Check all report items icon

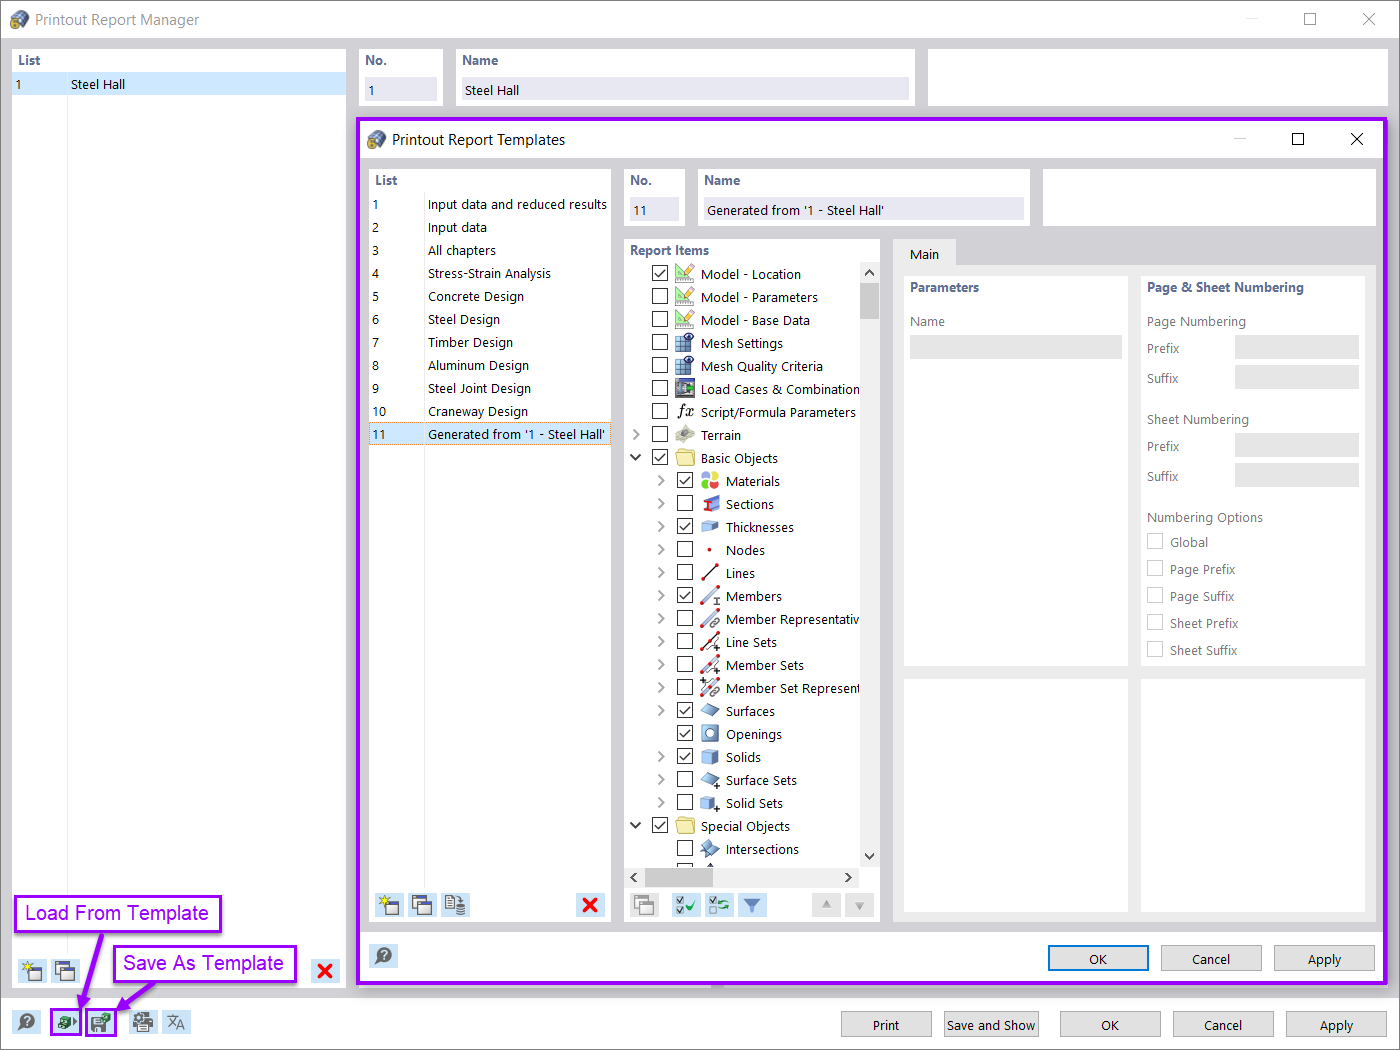[x=686, y=905]
